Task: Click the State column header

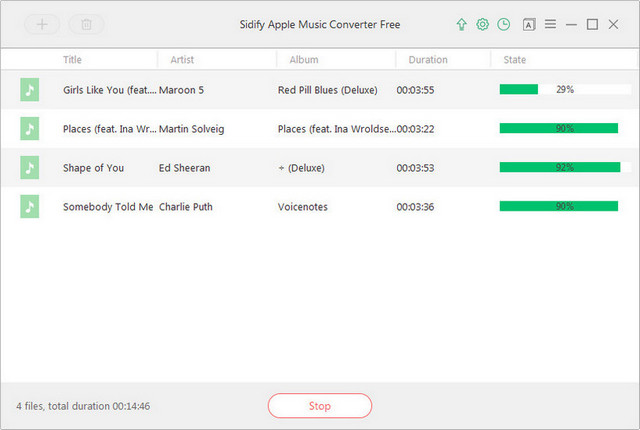Action: [515, 60]
